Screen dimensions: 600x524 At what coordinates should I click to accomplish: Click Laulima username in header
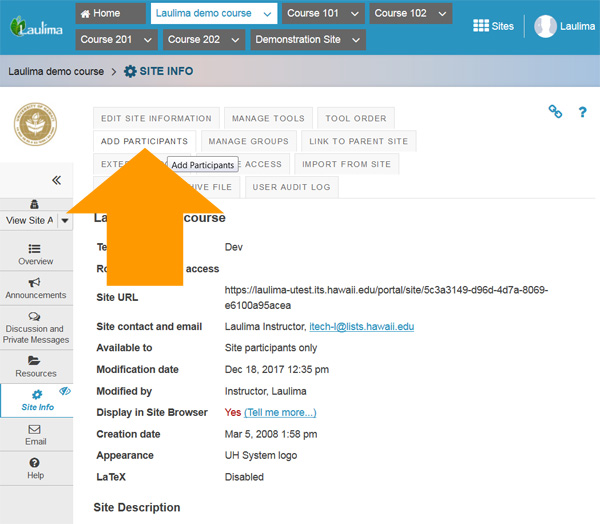pyautogui.click(x=577, y=26)
